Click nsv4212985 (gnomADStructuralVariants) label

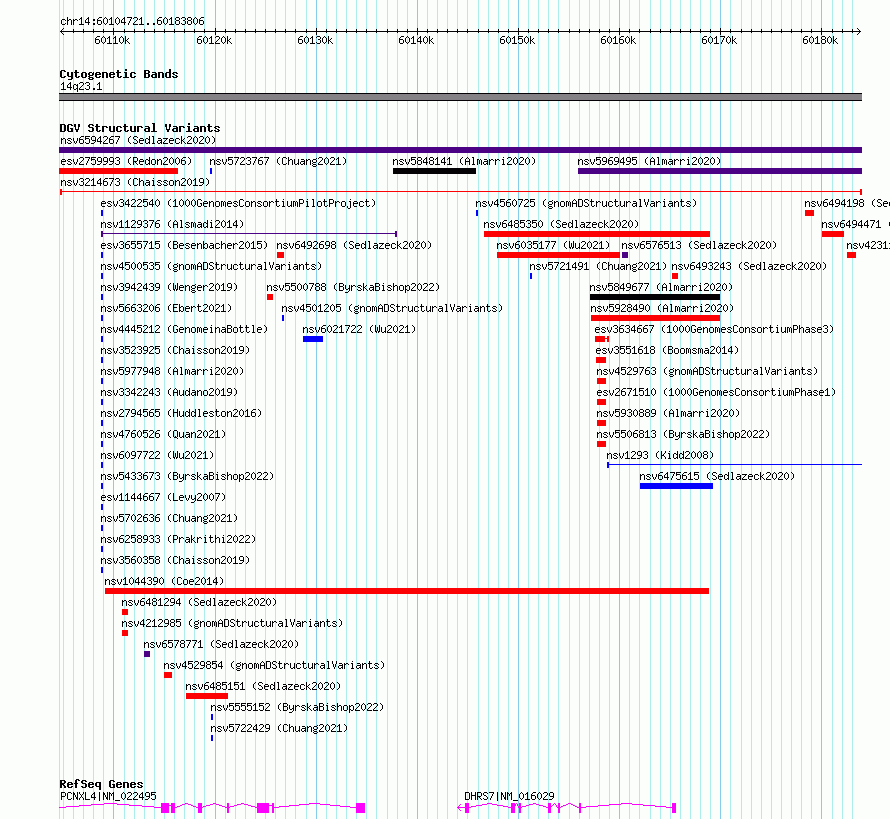tap(232, 623)
